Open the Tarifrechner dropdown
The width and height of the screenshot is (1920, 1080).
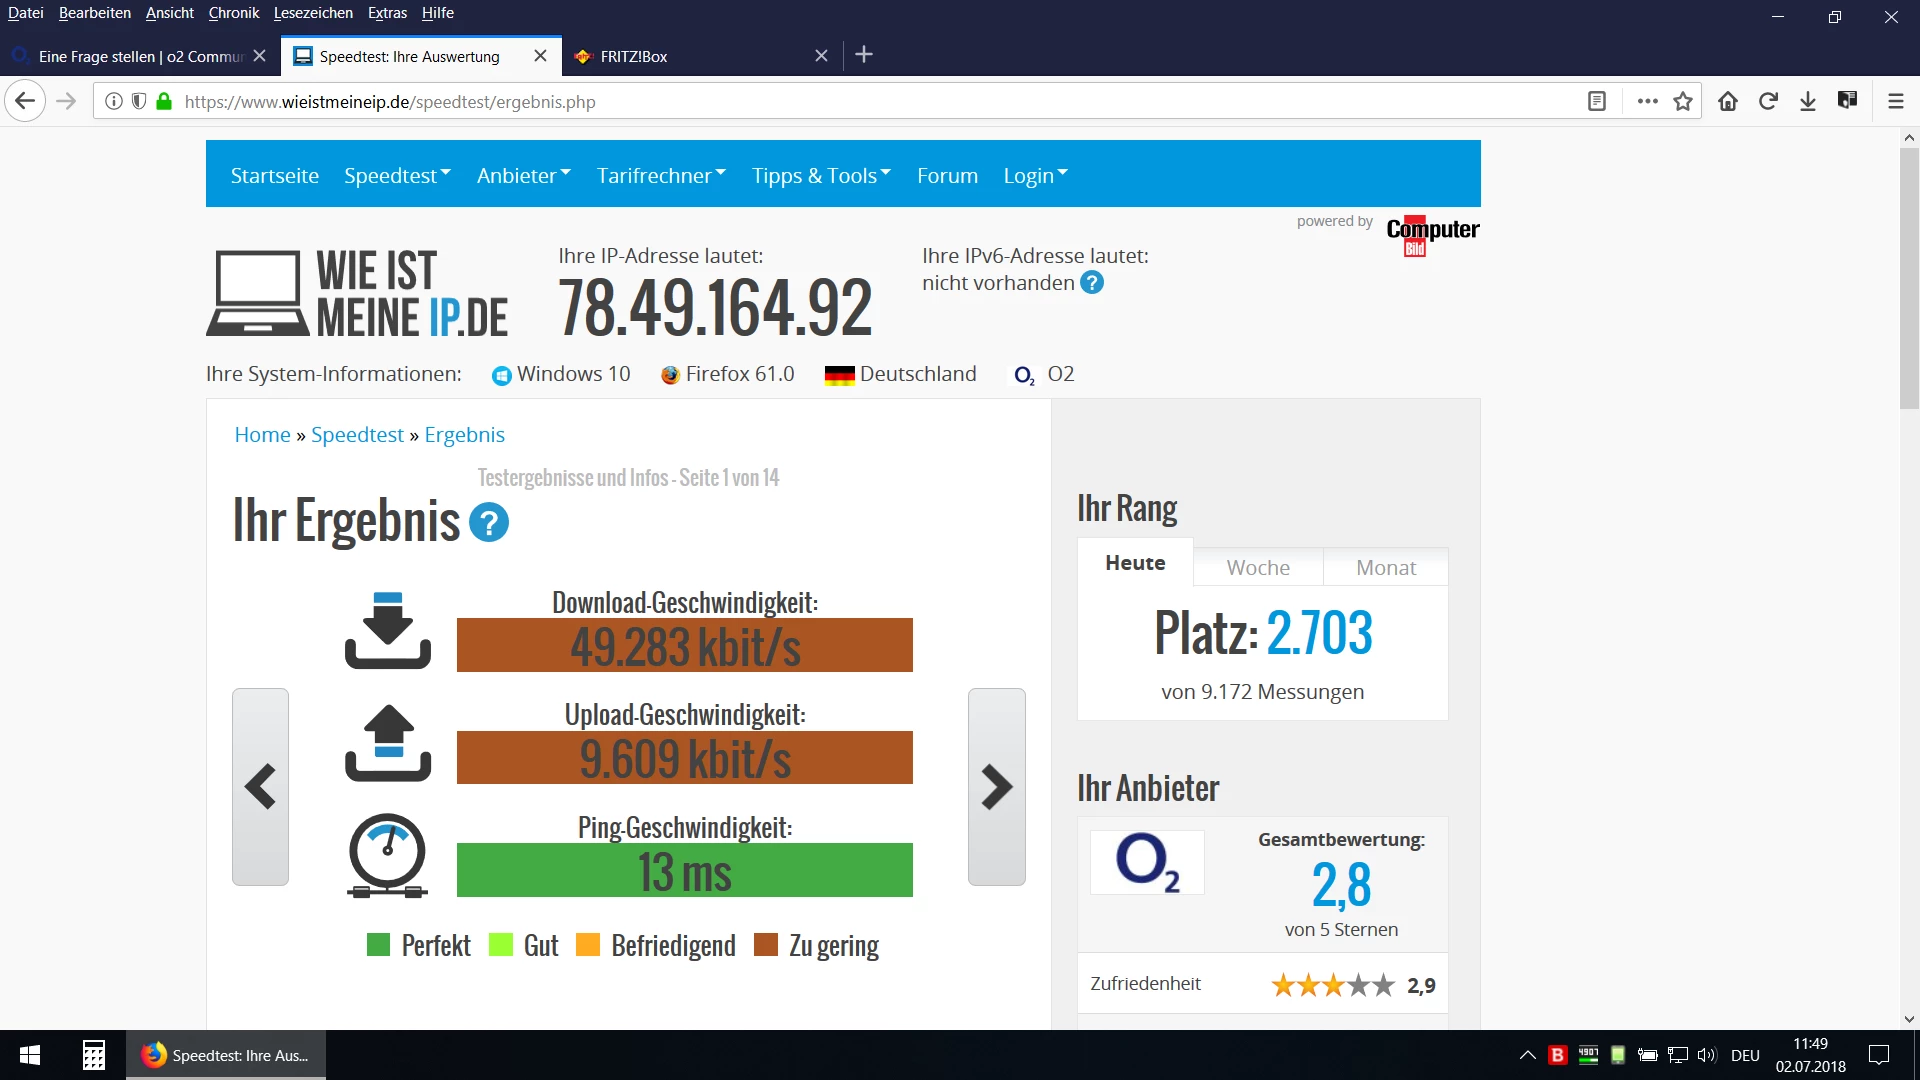pos(661,176)
